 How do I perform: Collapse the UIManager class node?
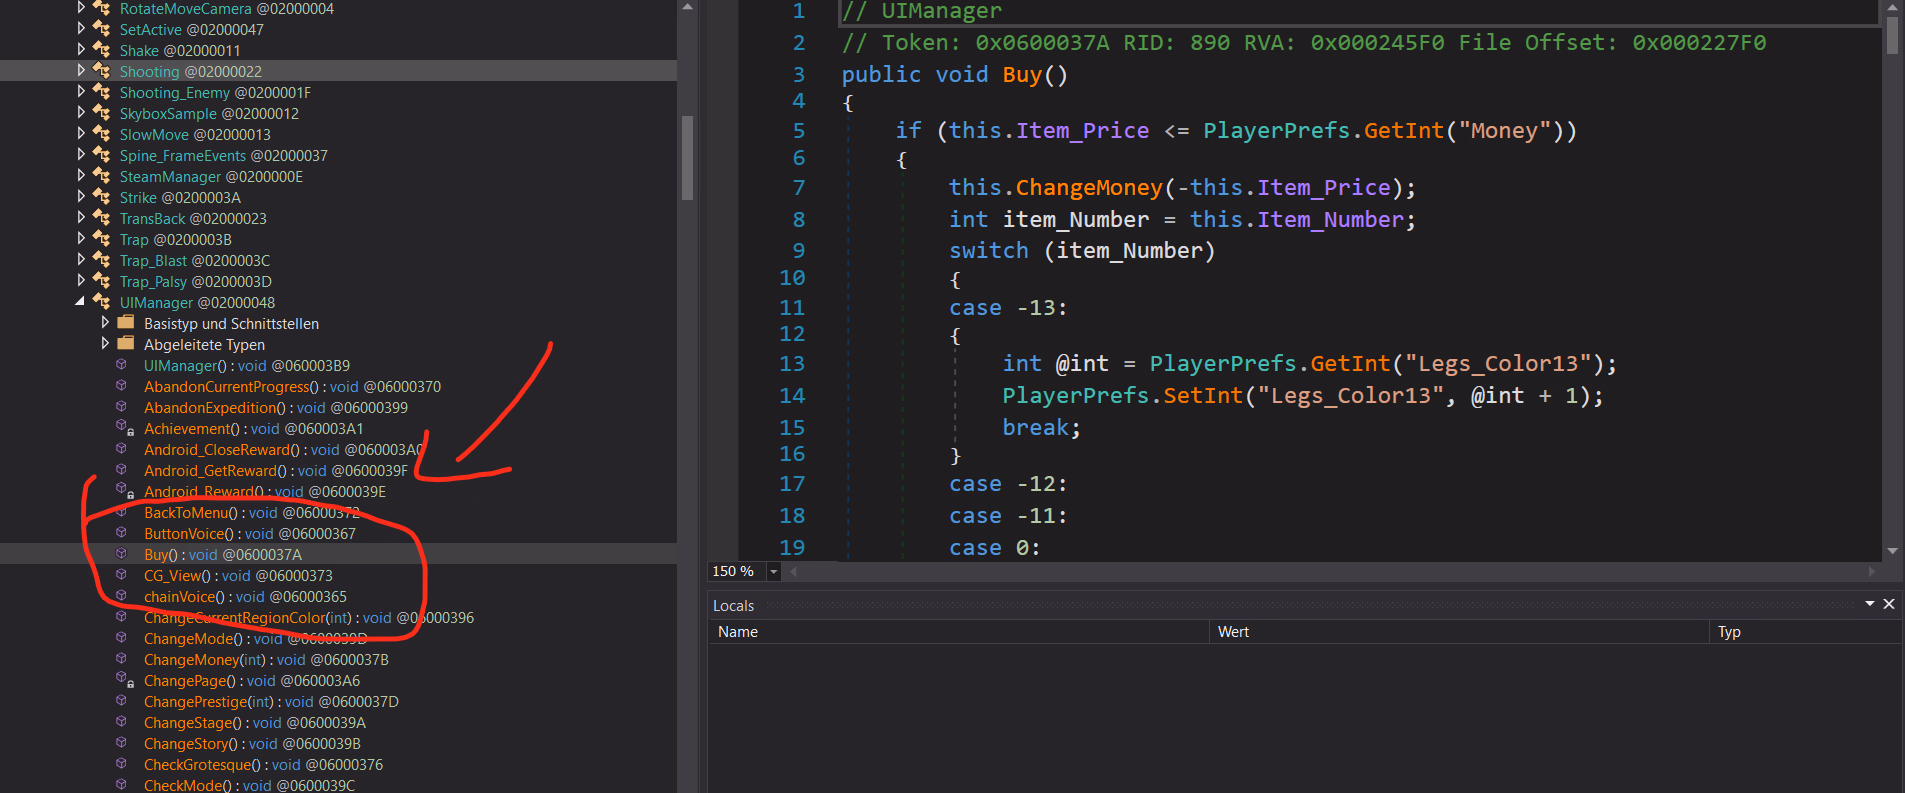pyautogui.click(x=80, y=302)
